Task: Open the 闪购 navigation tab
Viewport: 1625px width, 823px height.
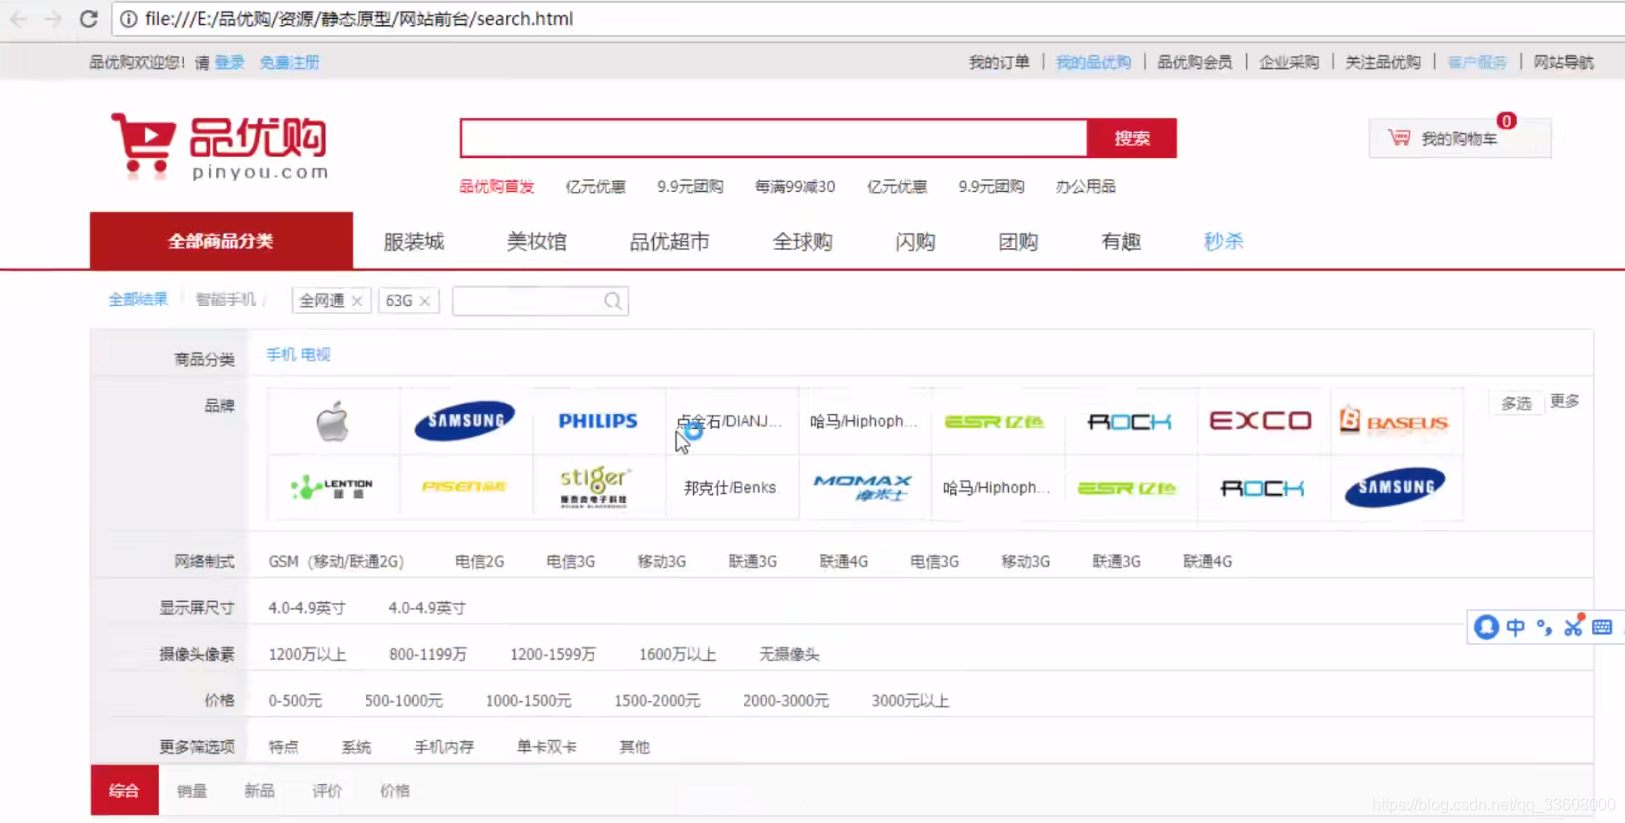Action: [915, 241]
